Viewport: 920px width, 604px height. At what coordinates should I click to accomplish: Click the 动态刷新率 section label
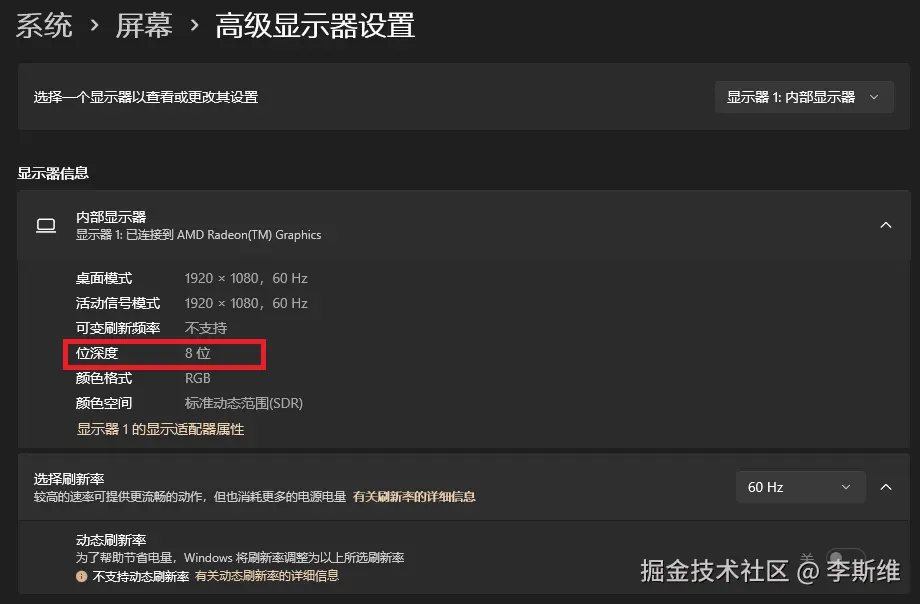pos(110,540)
